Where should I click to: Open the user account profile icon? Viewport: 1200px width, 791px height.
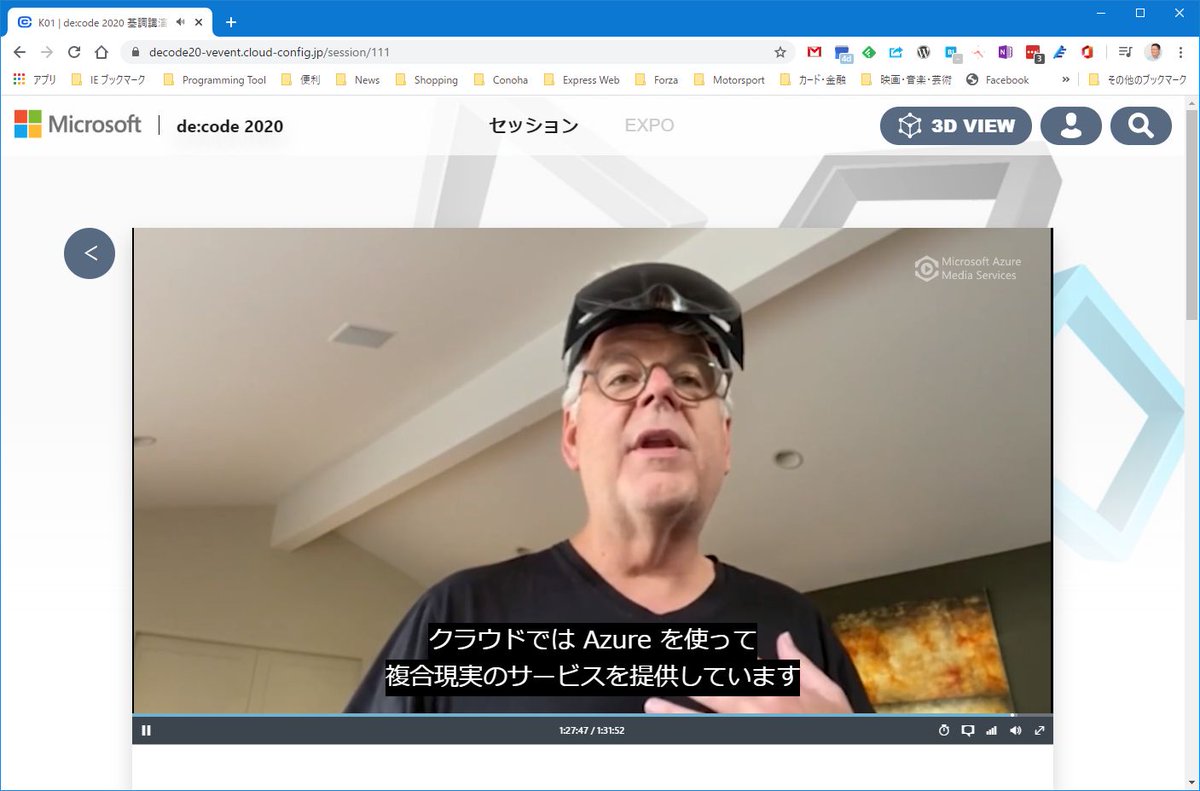tap(1071, 126)
